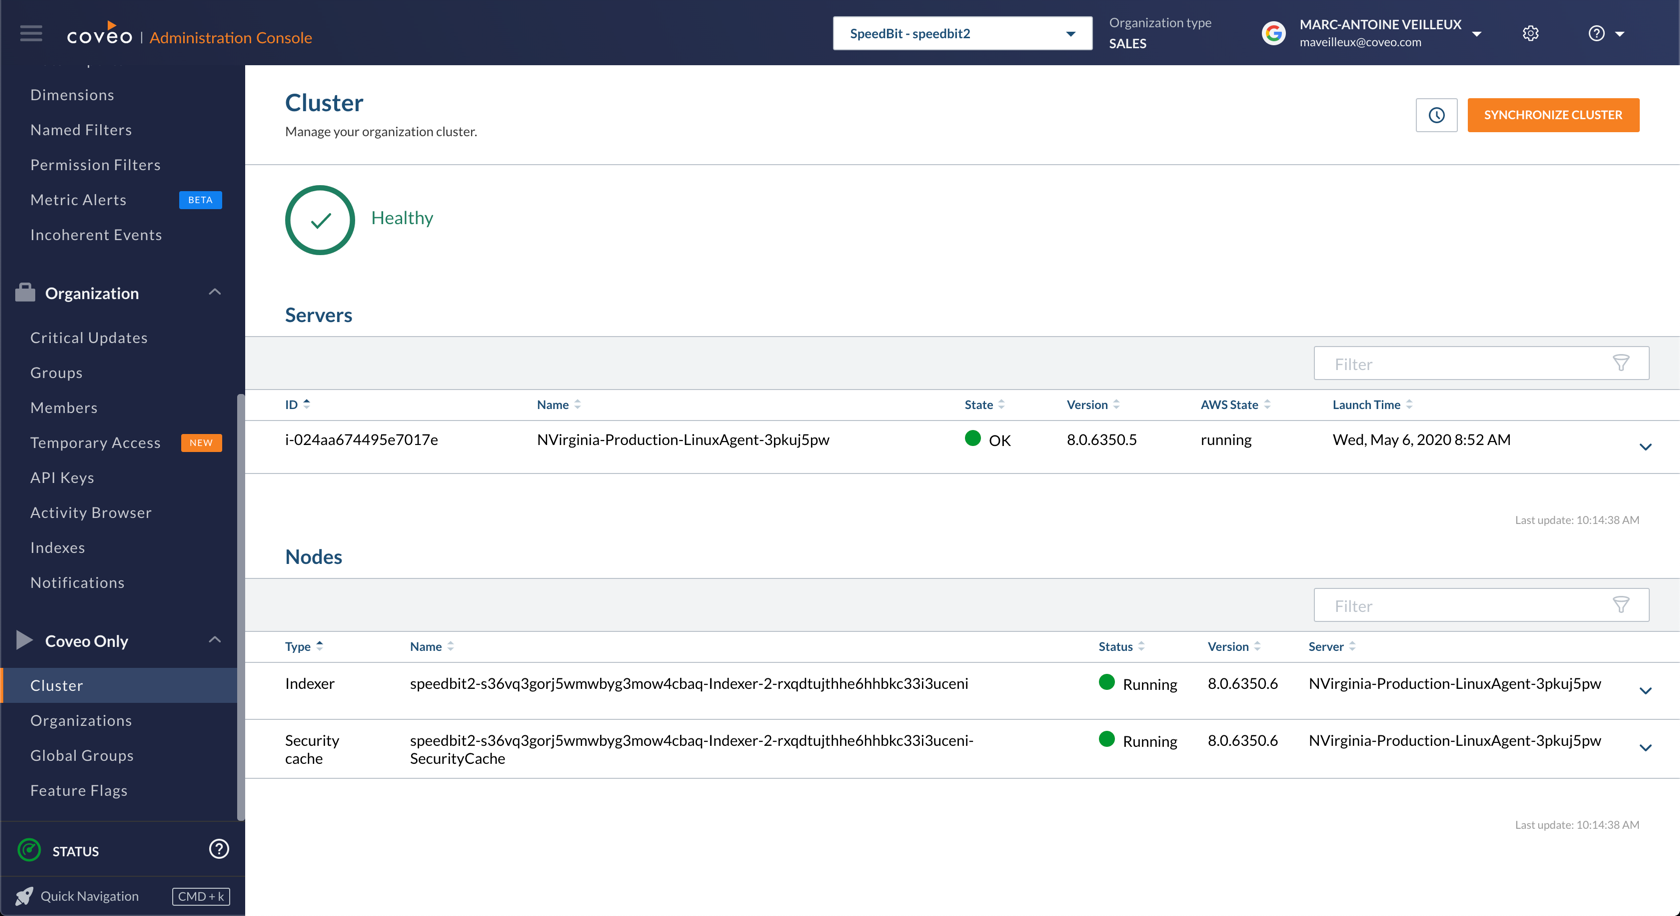Click the Nodes Filter input field
1680x916 pixels.
click(x=1481, y=605)
